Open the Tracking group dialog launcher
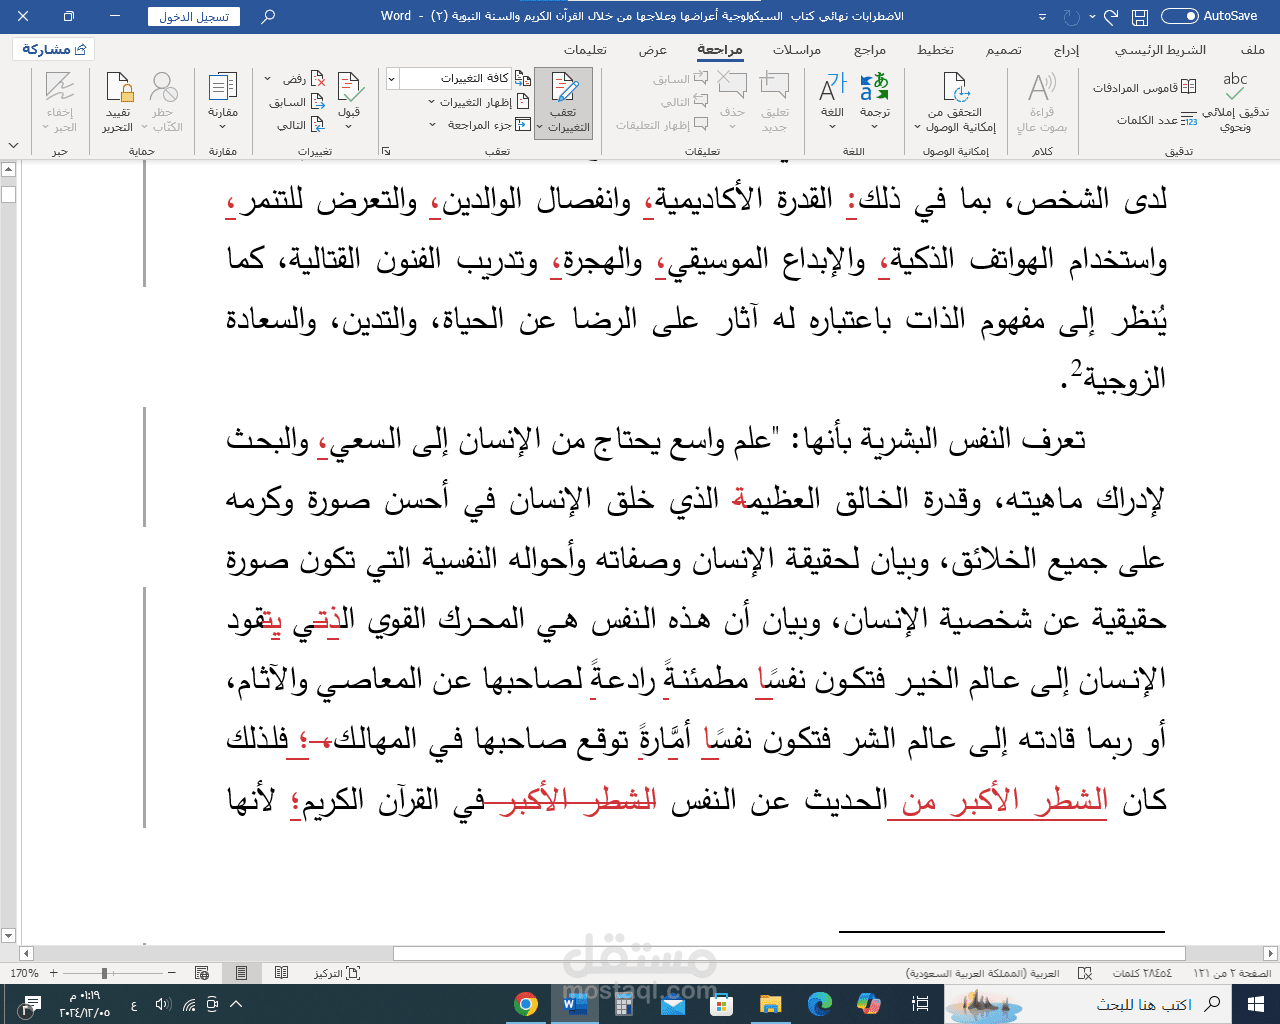The image size is (1280, 1024). point(386,151)
